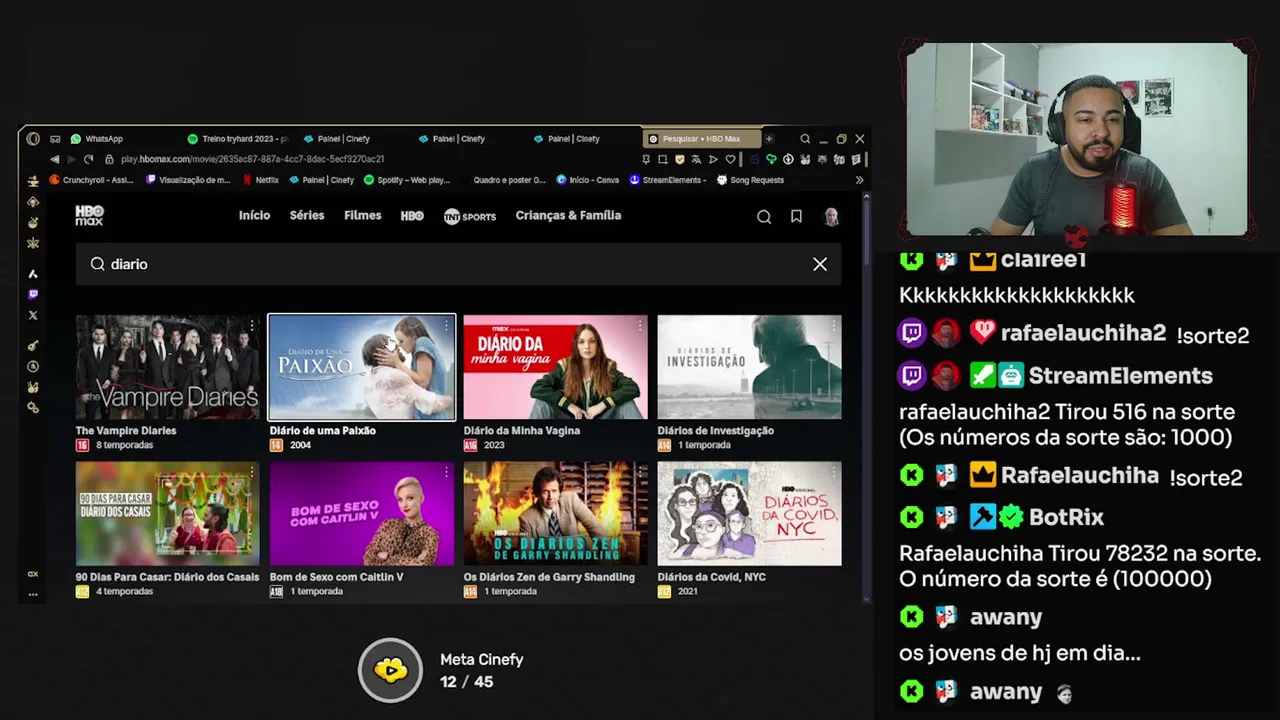
Task: Expand the bookmarks overflow chevron
Action: pyautogui.click(x=859, y=180)
